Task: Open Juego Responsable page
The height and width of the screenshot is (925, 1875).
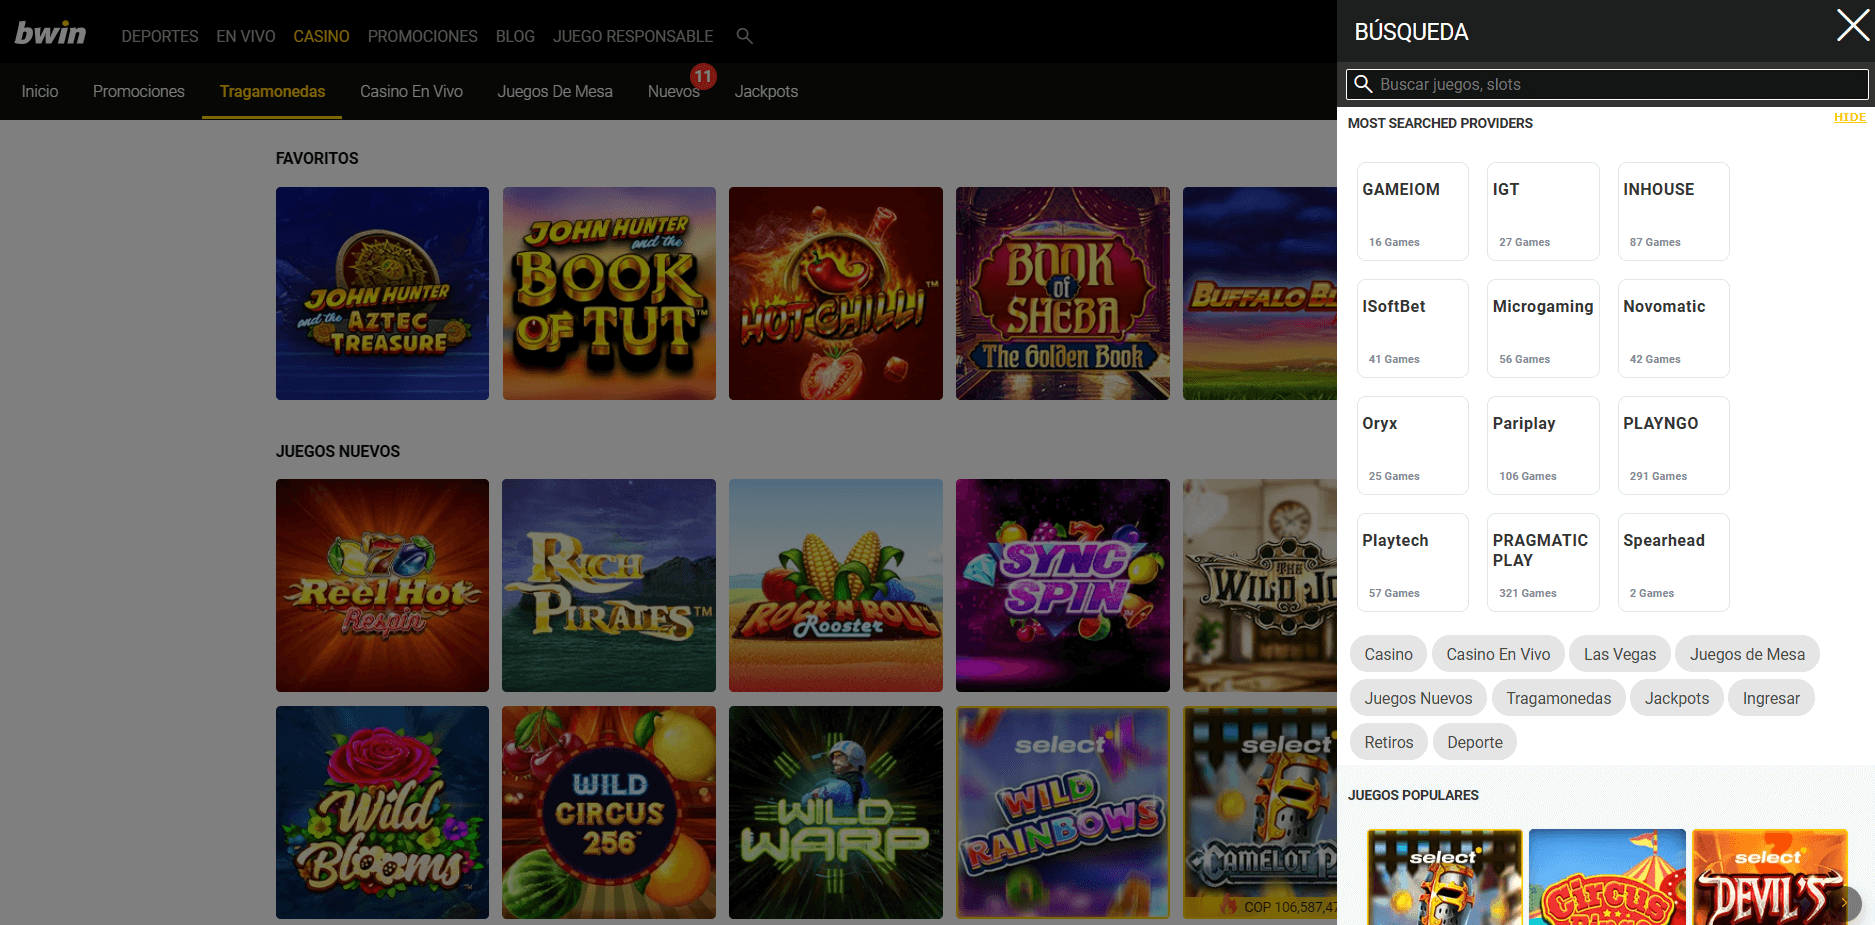Action: pos(633,36)
